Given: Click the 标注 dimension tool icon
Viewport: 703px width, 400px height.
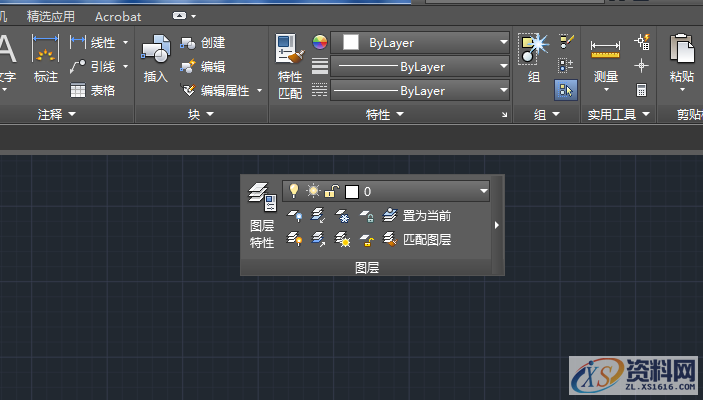Looking at the screenshot, I should coord(46,58).
